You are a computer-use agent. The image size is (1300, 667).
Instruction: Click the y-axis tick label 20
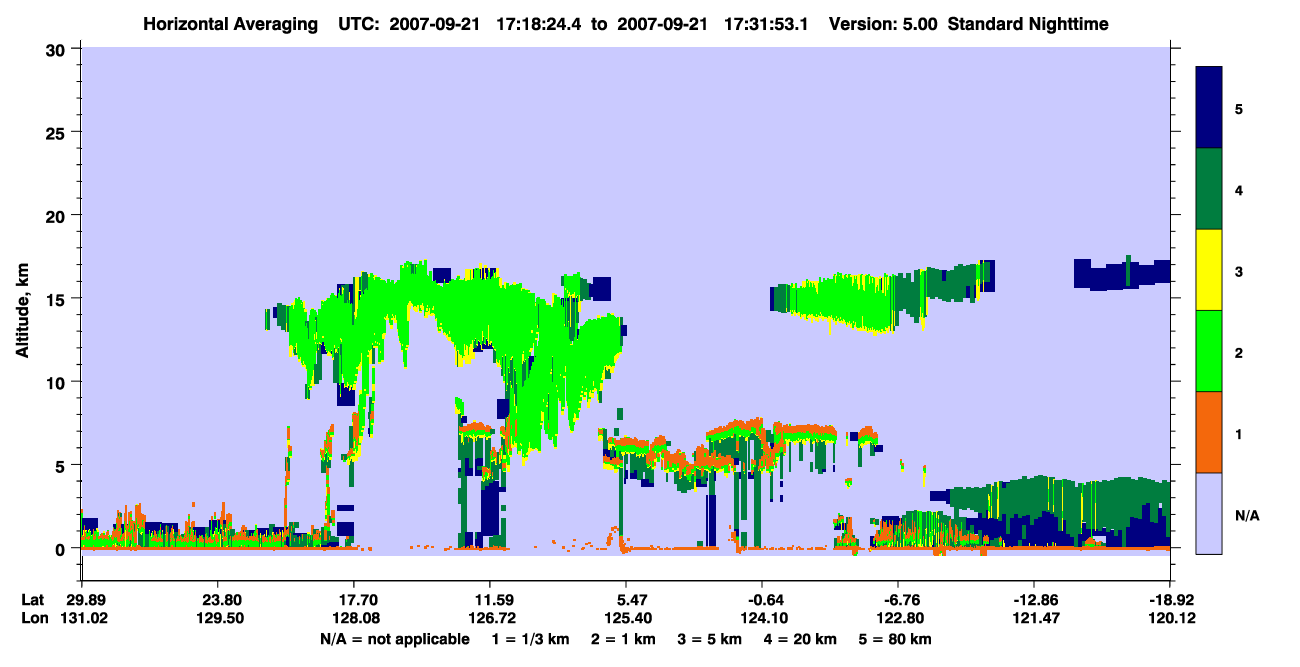pos(58,216)
